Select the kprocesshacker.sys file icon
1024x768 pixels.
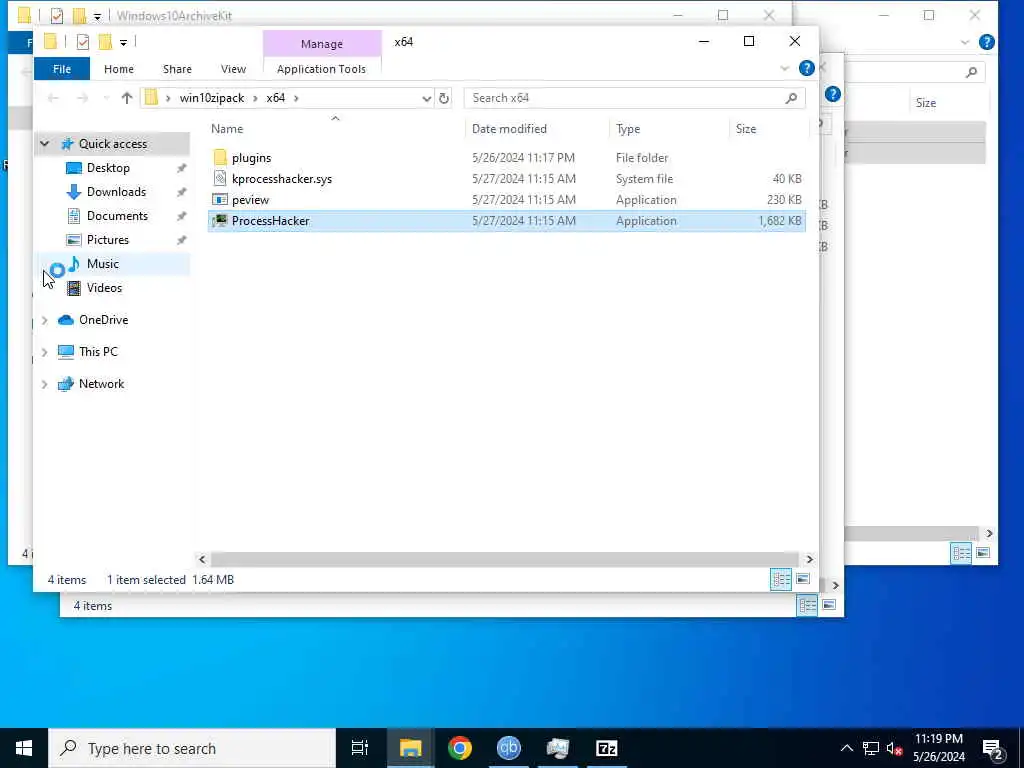[220, 178]
